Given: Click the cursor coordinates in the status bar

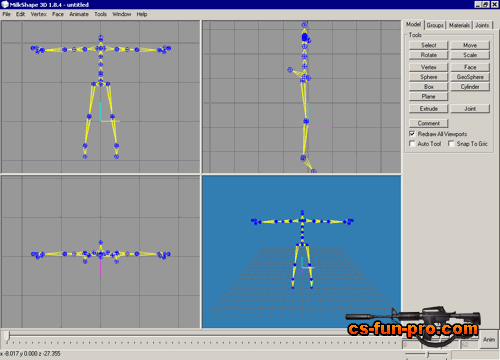Looking at the screenshot, I should [30, 354].
